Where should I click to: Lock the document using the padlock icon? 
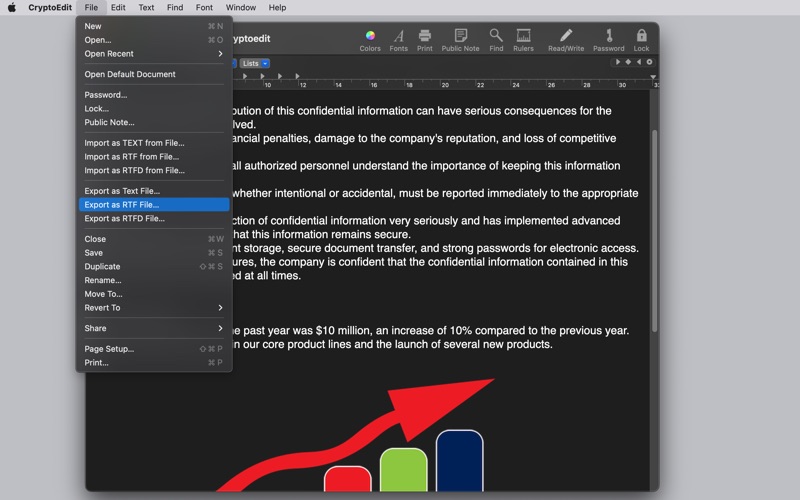click(x=641, y=40)
